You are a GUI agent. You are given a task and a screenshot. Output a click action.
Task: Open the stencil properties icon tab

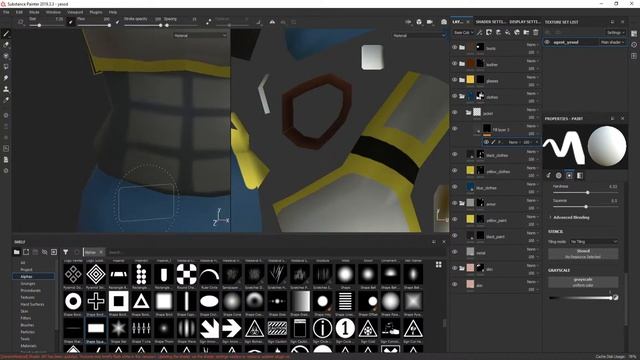(569, 176)
